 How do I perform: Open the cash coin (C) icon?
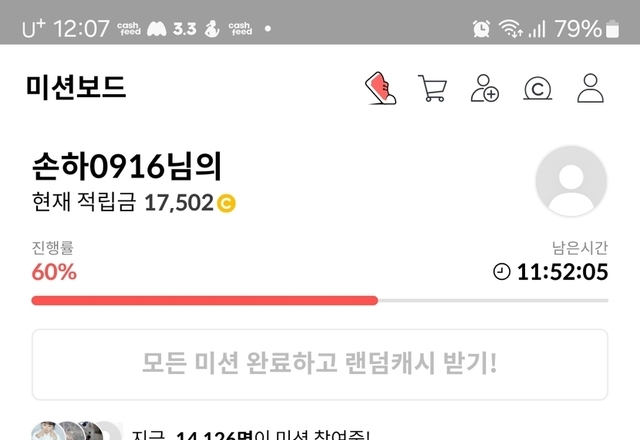538,89
